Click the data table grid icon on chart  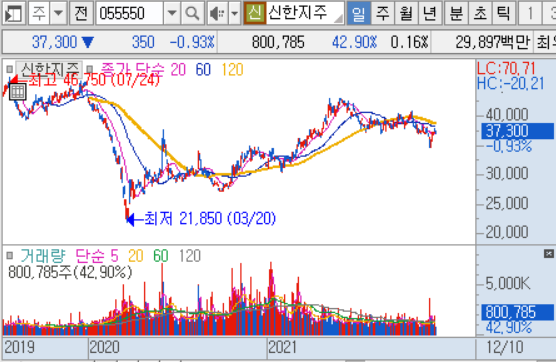coord(17,92)
